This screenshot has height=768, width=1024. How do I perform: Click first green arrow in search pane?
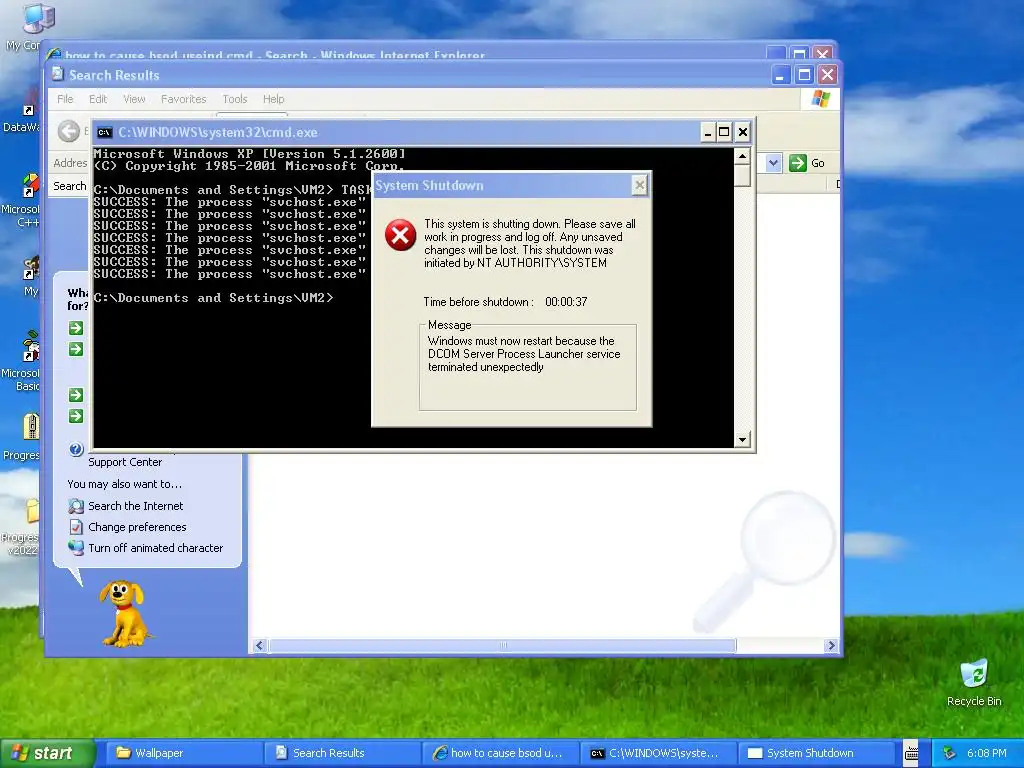coord(76,328)
